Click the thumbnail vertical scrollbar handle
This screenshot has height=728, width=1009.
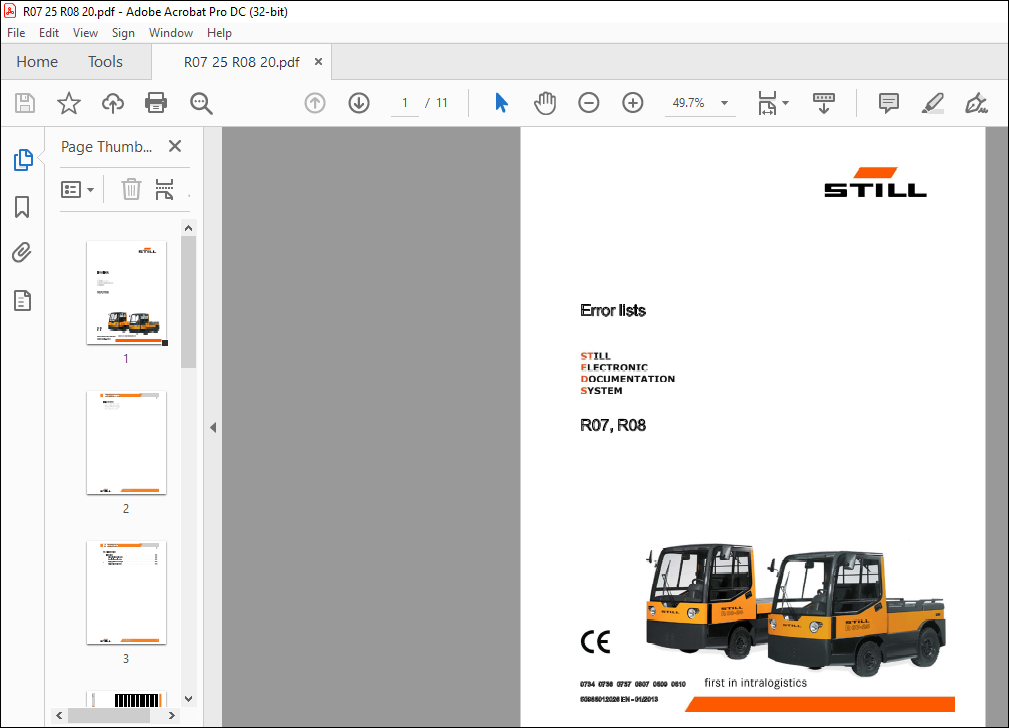pos(189,302)
